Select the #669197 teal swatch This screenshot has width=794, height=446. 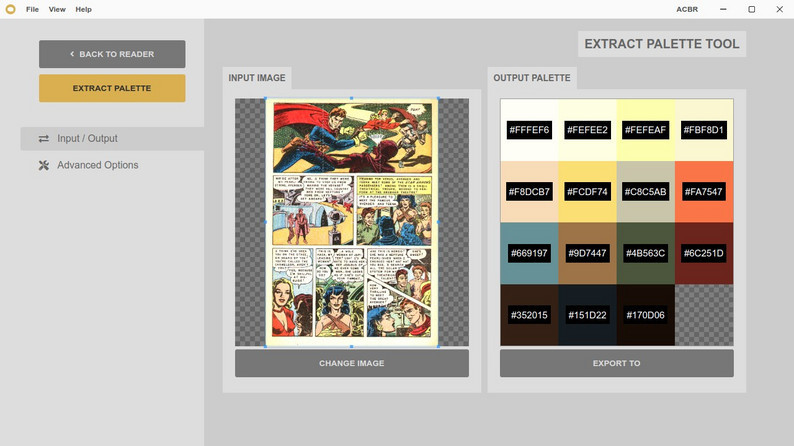[529, 253]
